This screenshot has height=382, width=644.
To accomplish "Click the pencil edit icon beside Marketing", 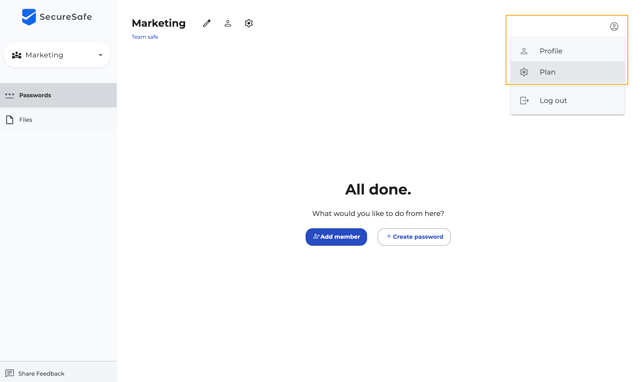I will (x=207, y=23).
